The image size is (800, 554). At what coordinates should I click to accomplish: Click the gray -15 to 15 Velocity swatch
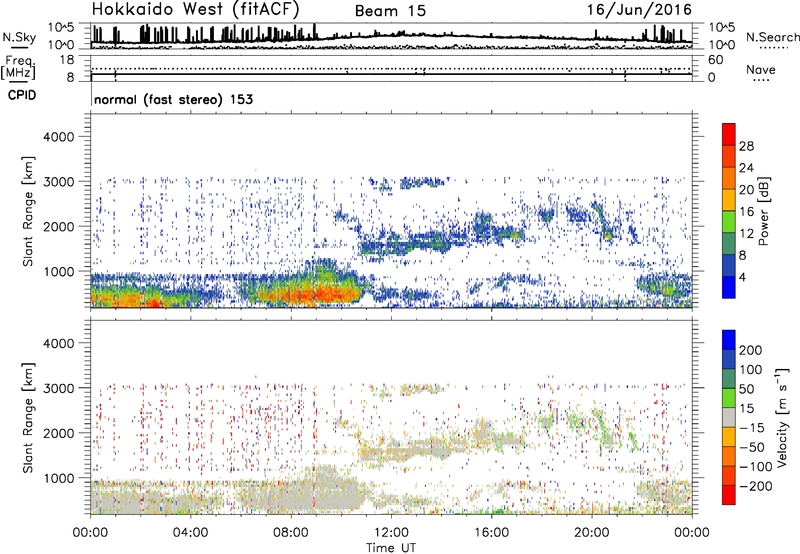click(x=729, y=418)
